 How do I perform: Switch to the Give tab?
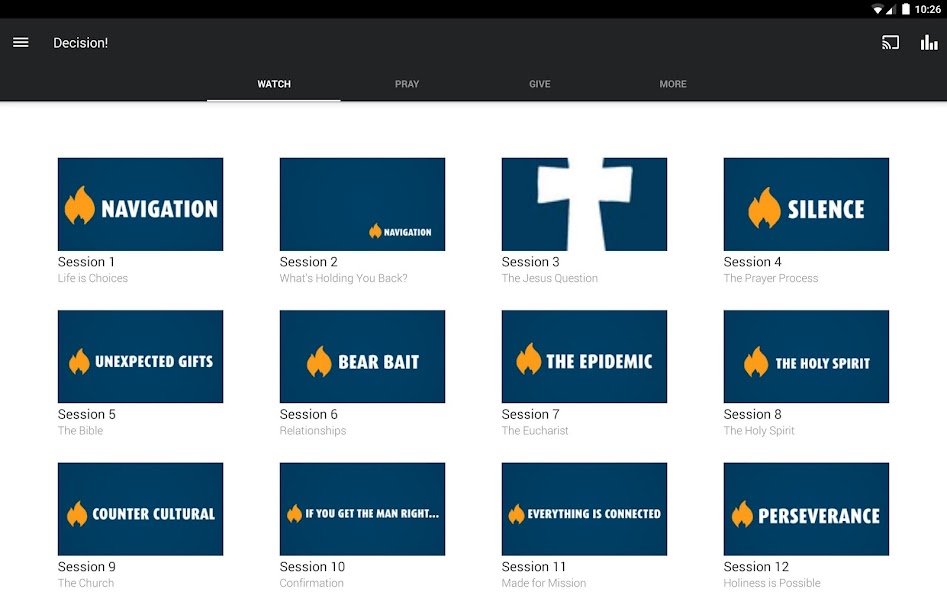tap(540, 84)
